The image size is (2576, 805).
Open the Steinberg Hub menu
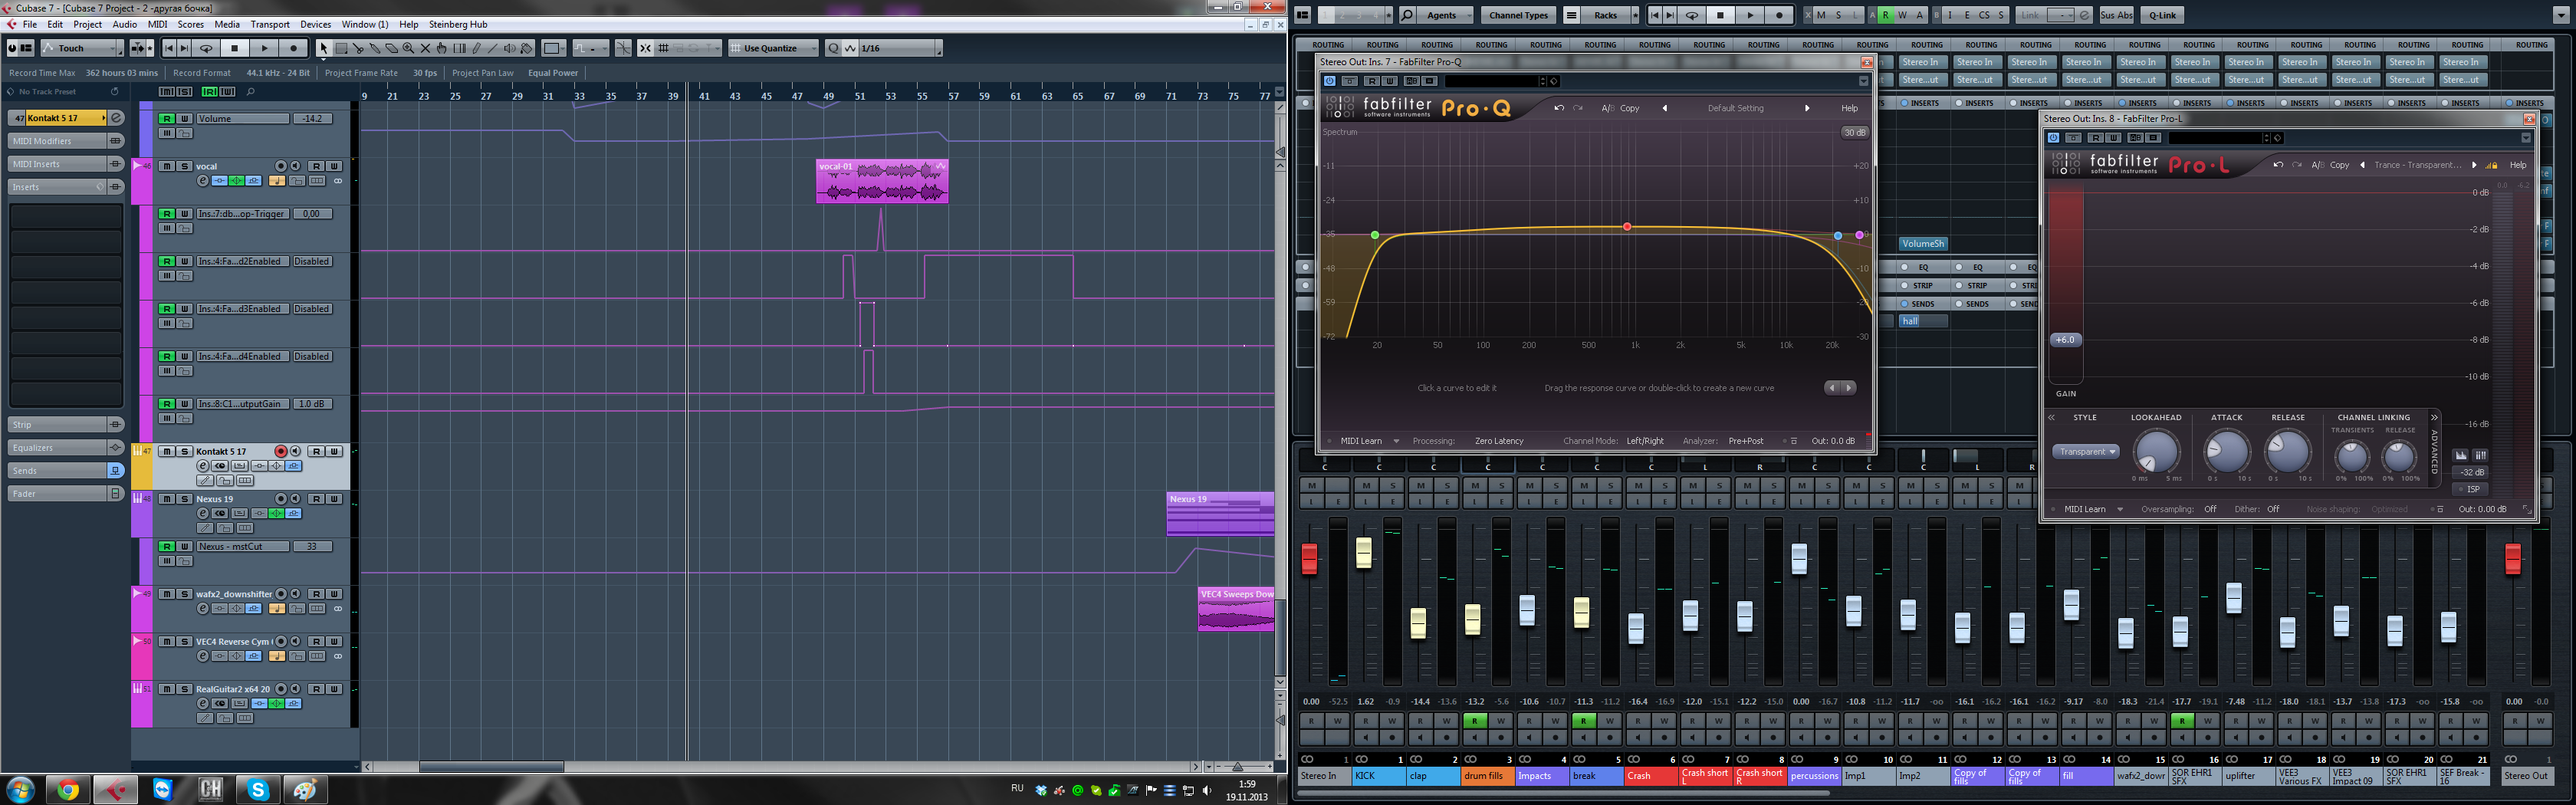(x=458, y=24)
